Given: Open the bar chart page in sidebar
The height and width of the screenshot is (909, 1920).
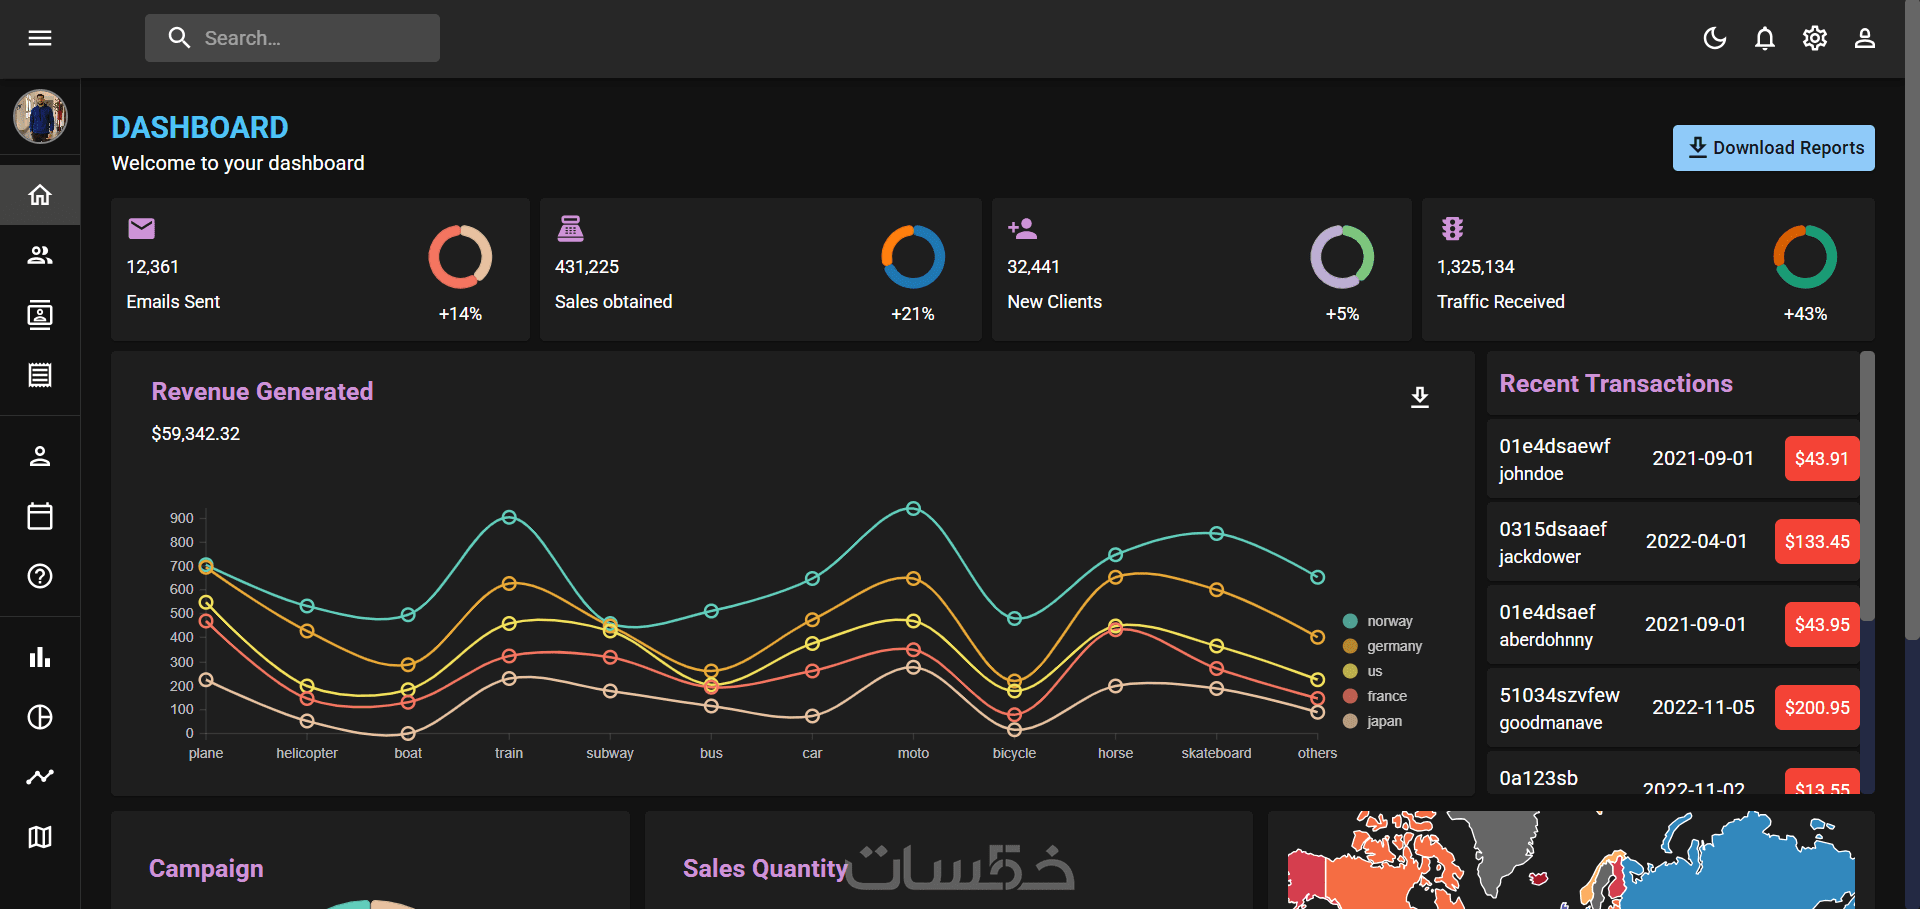Looking at the screenshot, I should pyautogui.click(x=40, y=657).
